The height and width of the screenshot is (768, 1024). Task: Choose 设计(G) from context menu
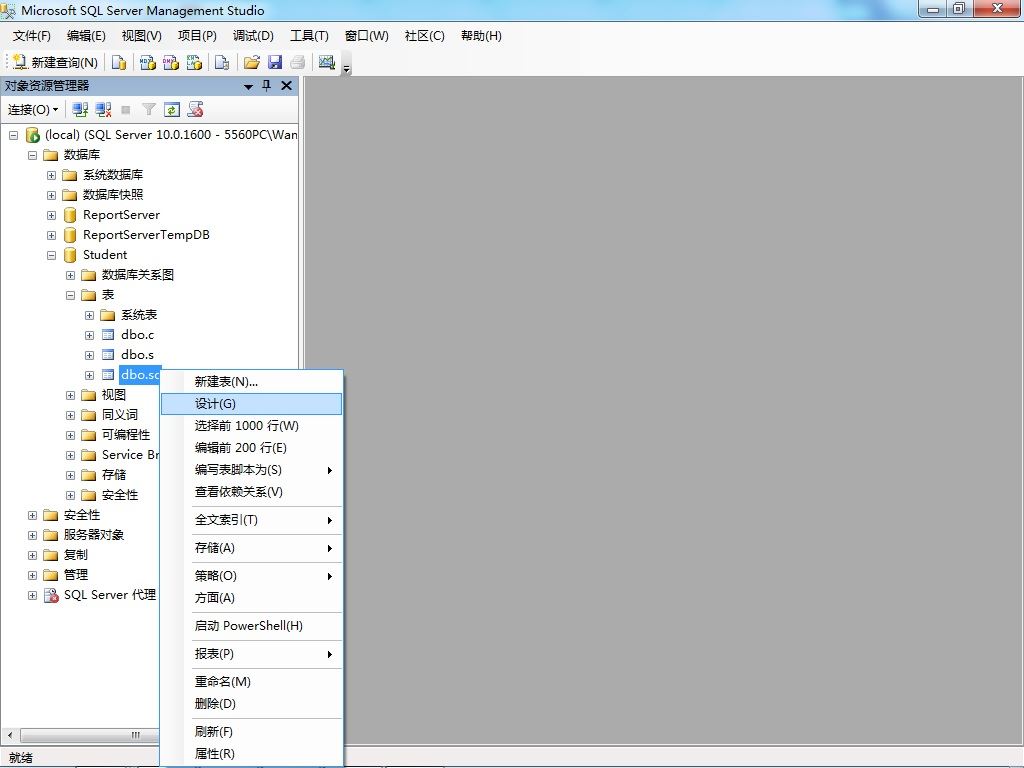click(x=251, y=404)
